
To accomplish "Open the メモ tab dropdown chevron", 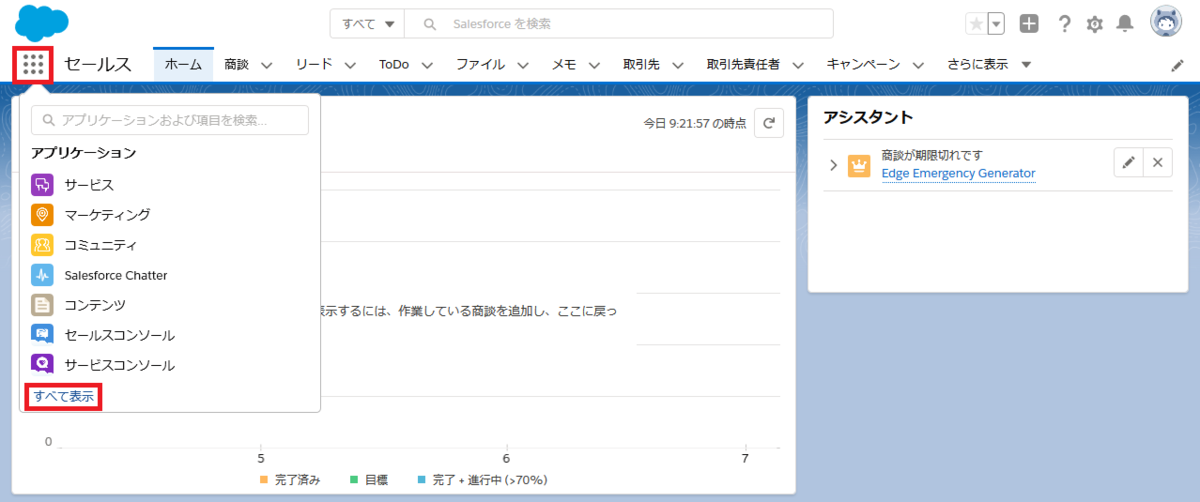I will click(593, 65).
